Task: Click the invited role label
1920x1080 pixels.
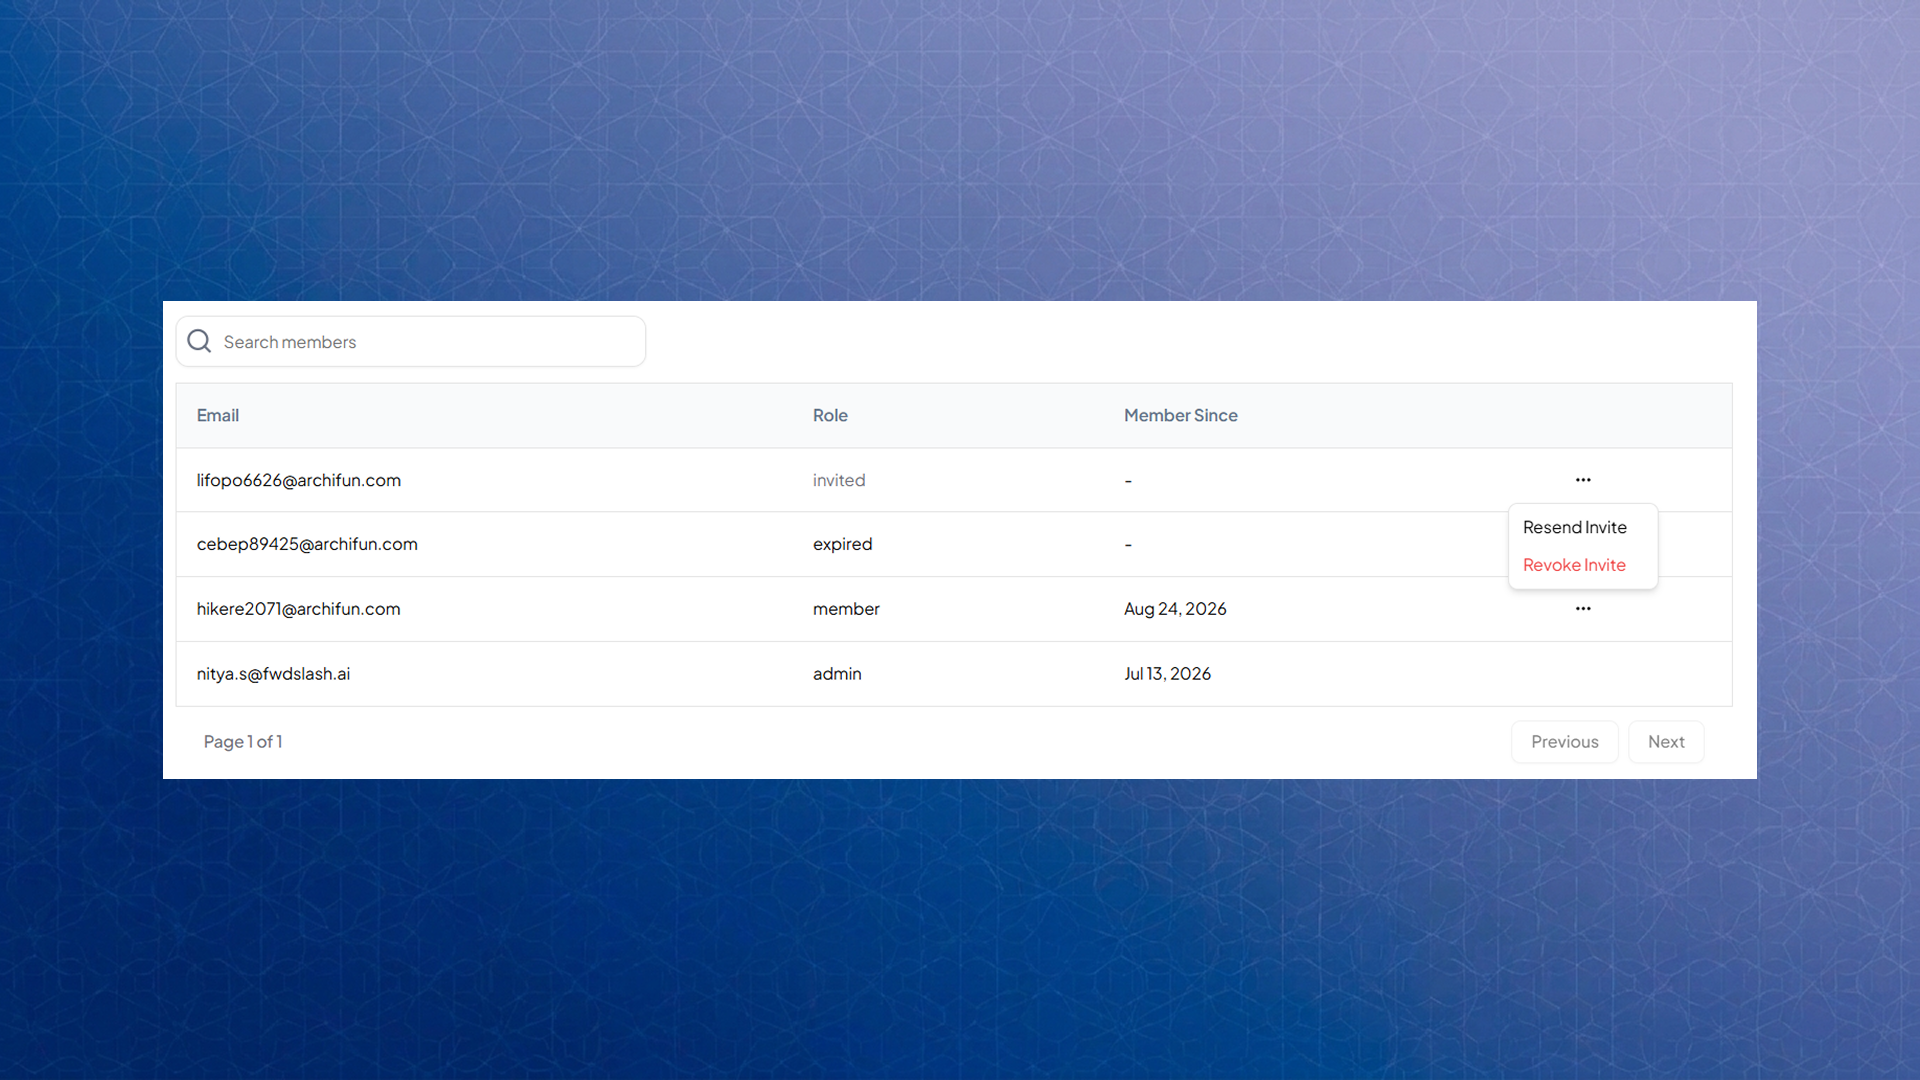Action: tap(839, 480)
